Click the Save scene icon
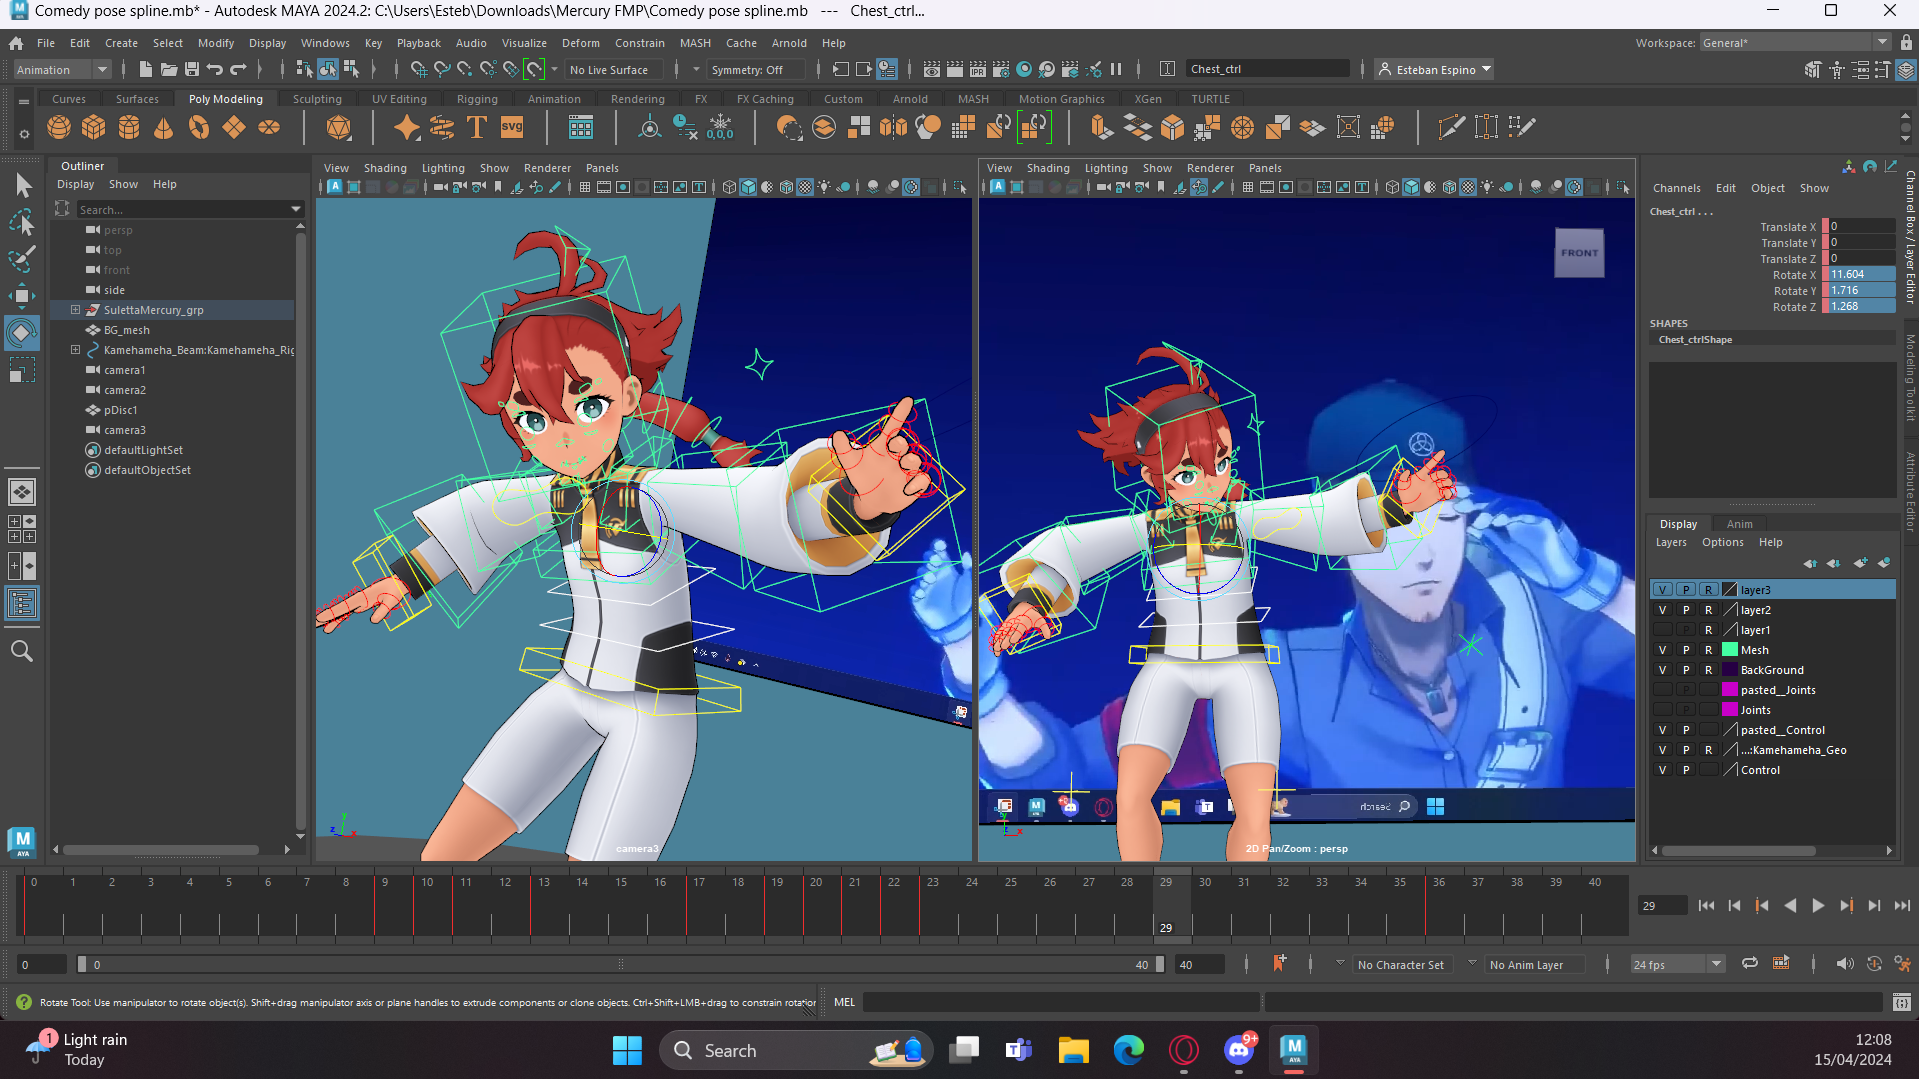 [x=192, y=69]
